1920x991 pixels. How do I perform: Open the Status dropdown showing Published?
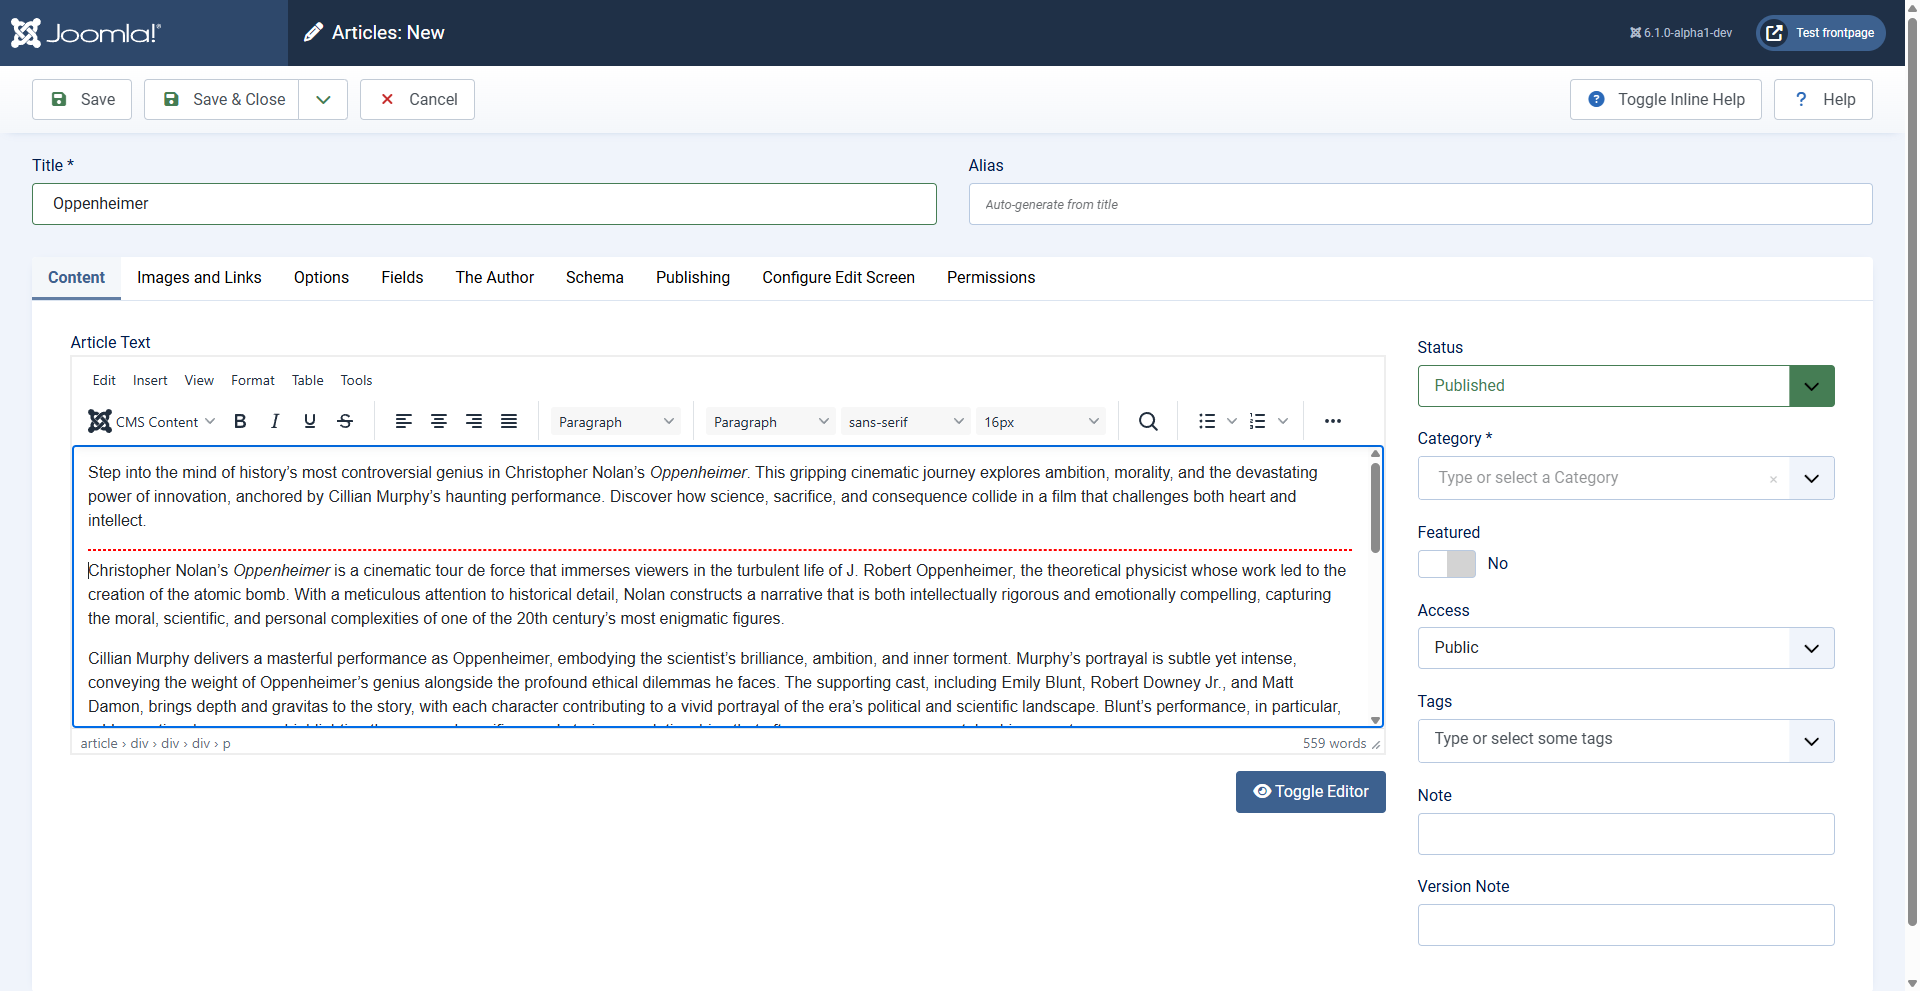[1811, 386]
